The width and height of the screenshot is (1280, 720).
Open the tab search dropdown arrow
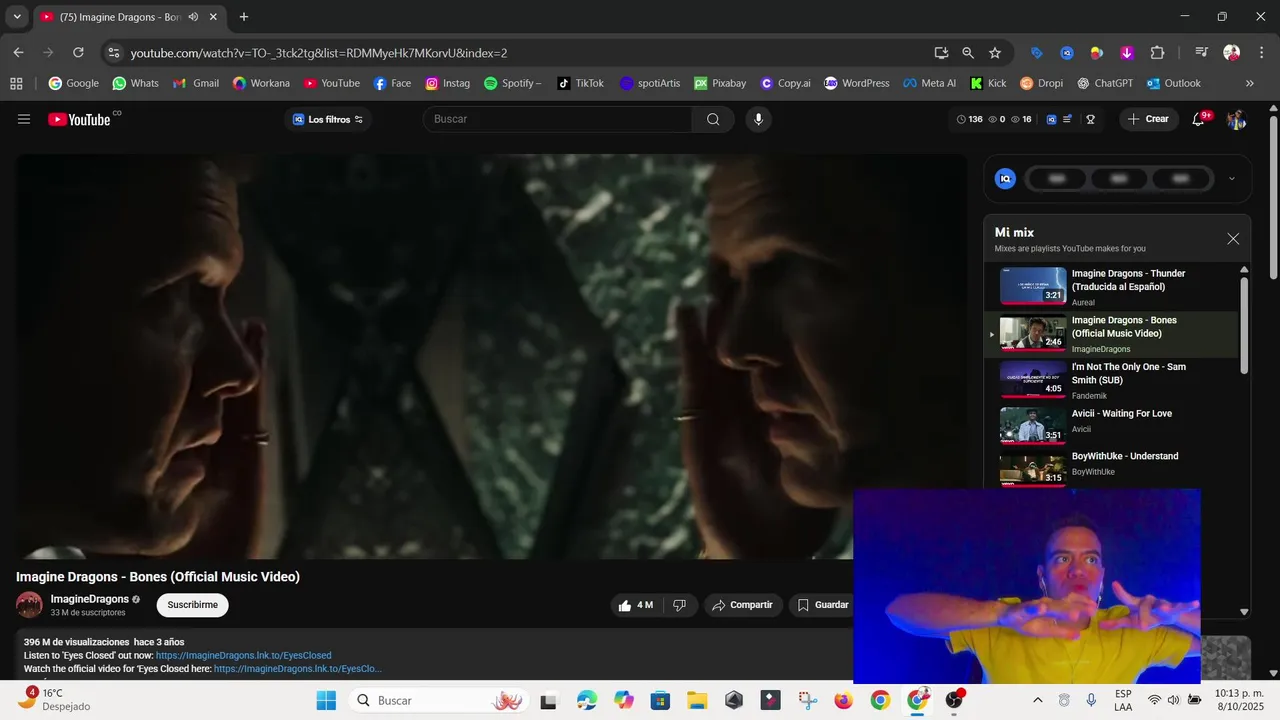pyautogui.click(x=17, y=17)
